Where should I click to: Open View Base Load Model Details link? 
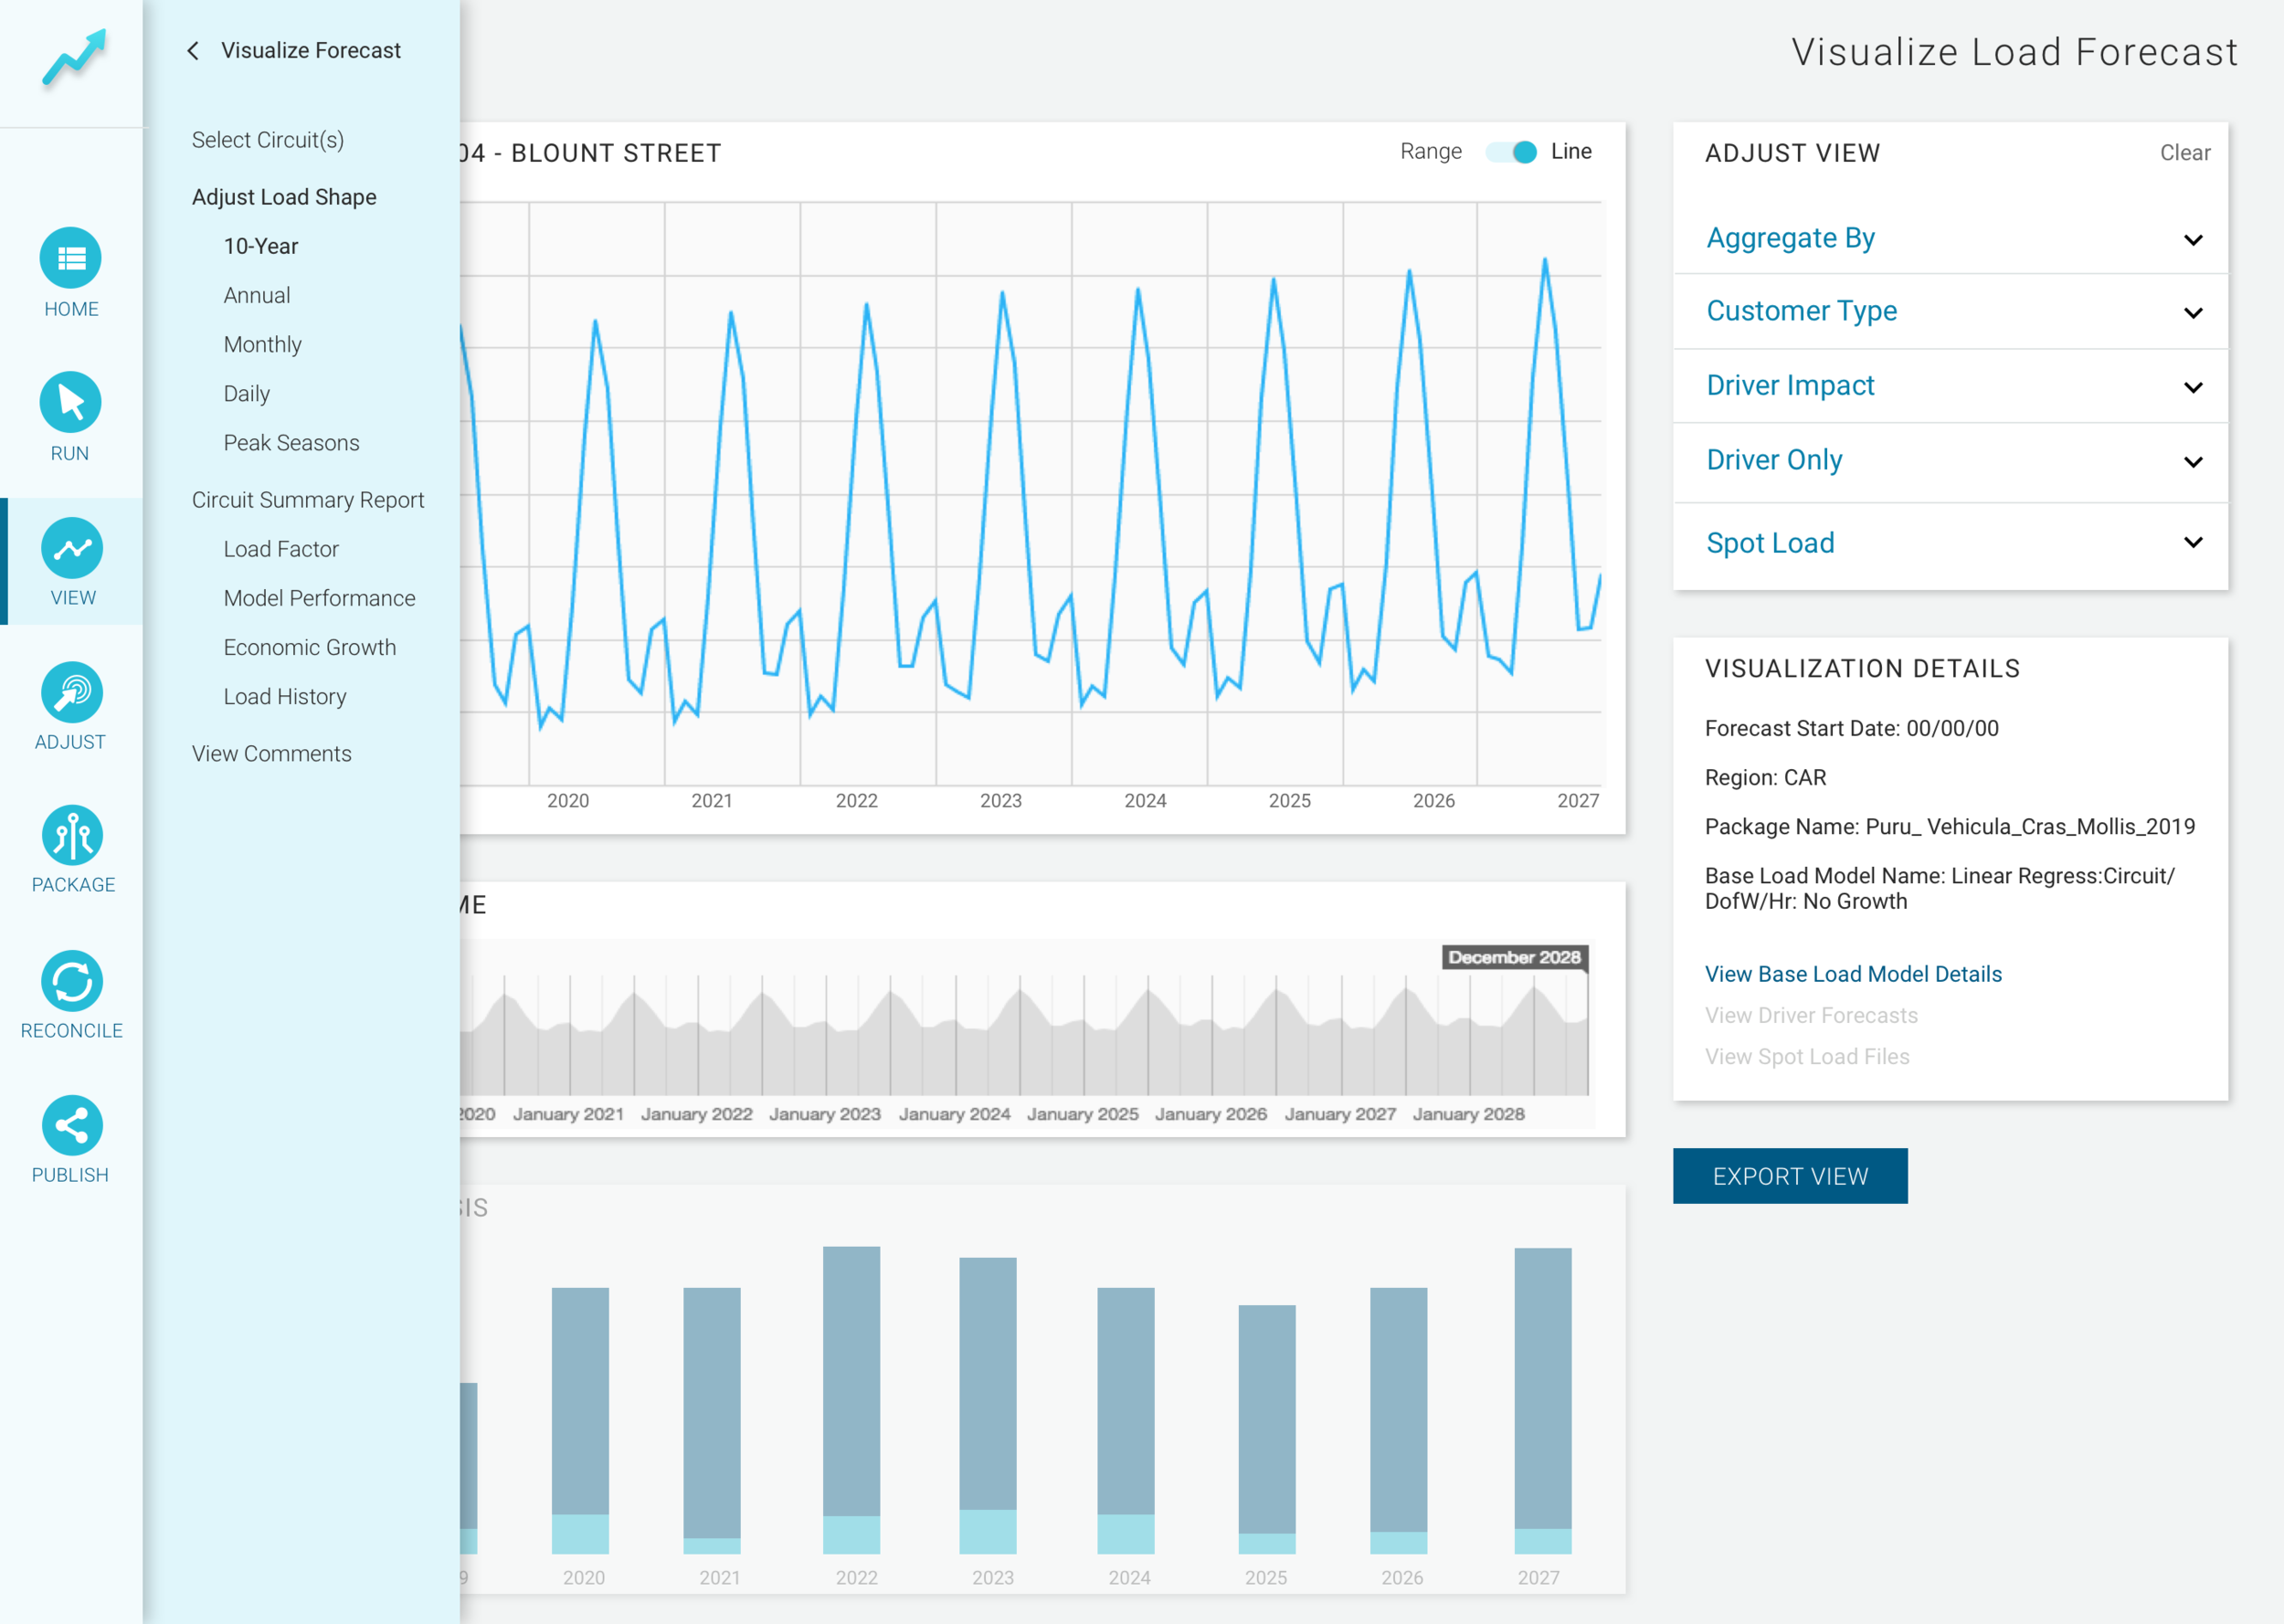click(1853, 974)
